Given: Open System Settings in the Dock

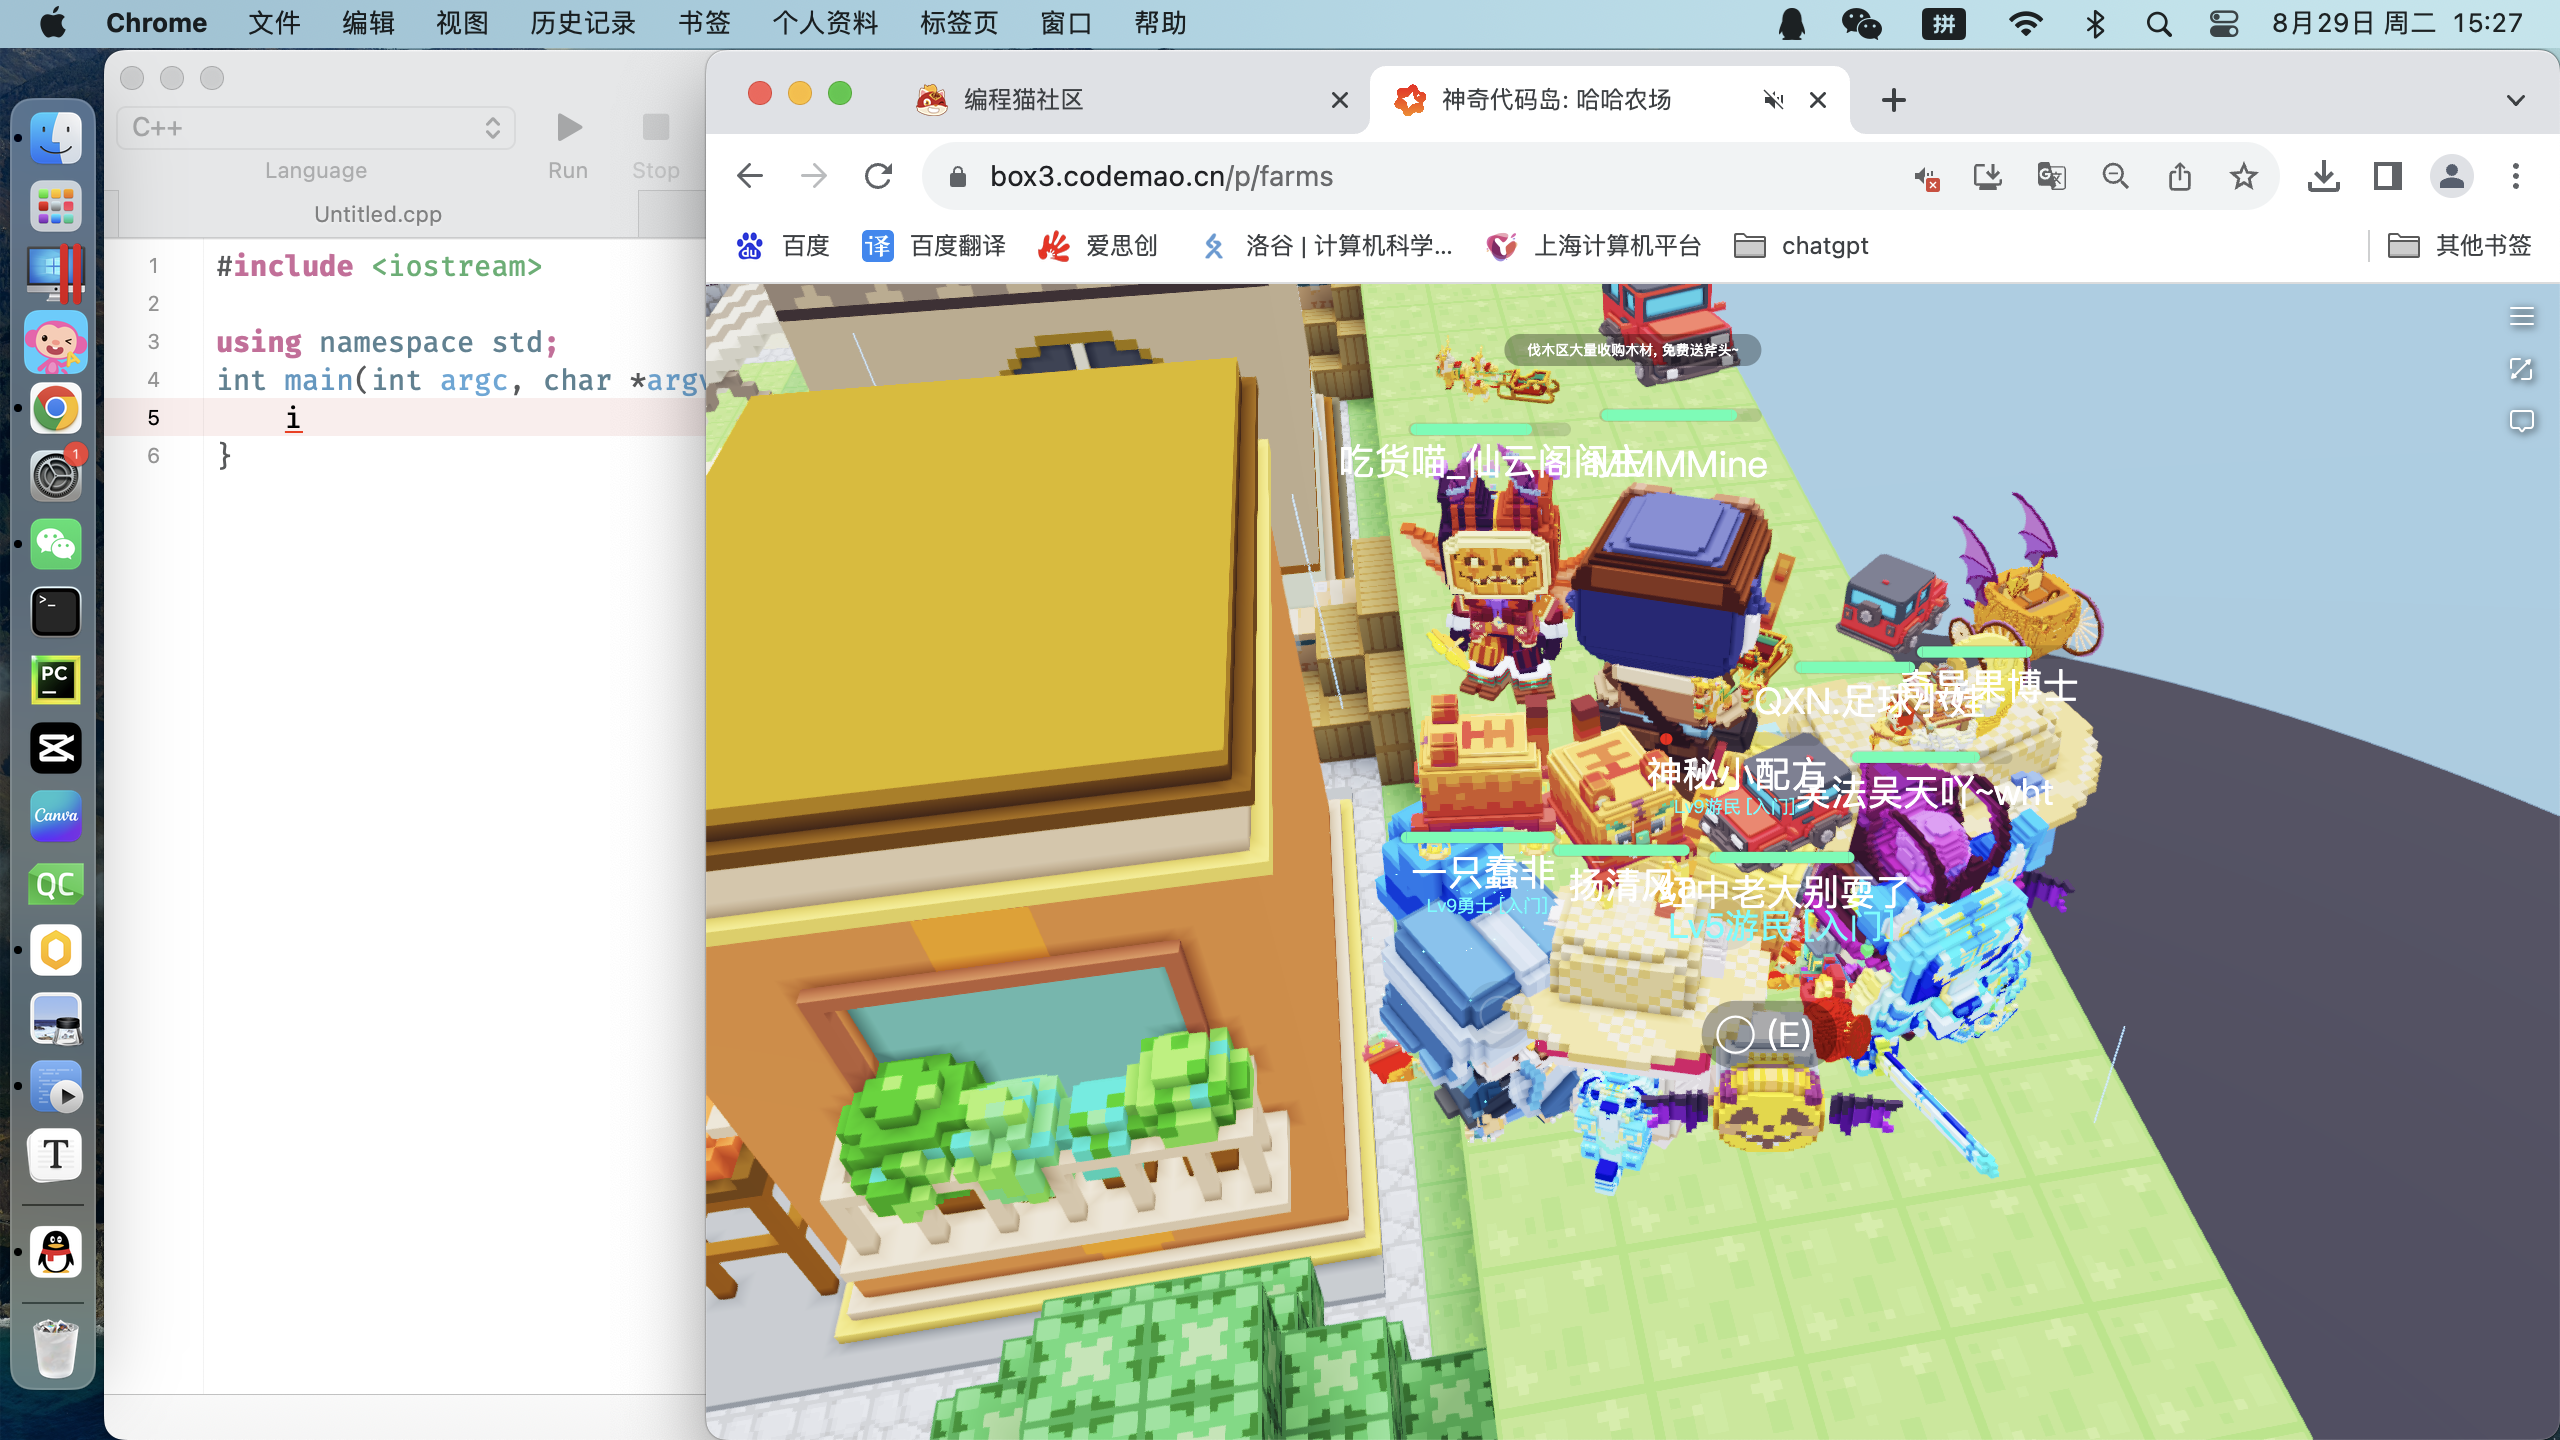Looking at the screenshot, I should tap(56, 476).
